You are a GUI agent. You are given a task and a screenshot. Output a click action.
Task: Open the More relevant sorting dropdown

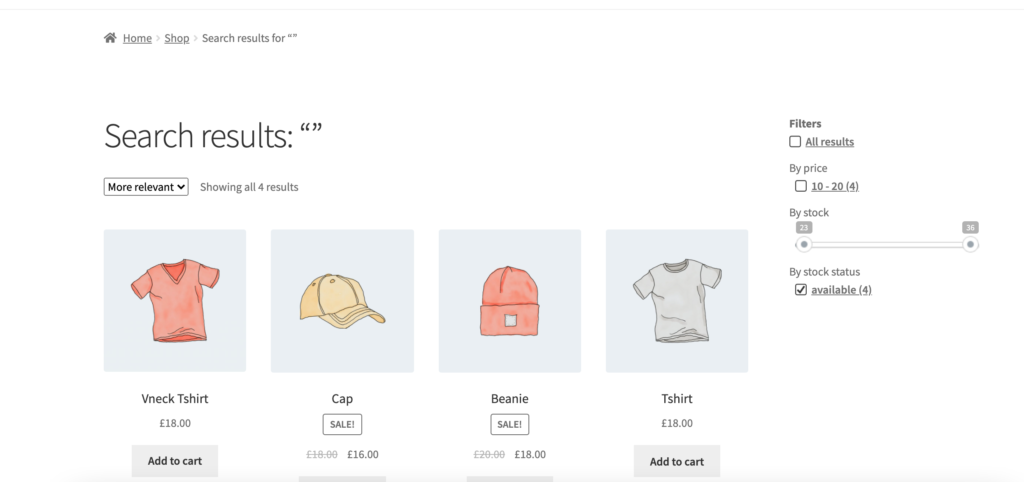(146, 187)
